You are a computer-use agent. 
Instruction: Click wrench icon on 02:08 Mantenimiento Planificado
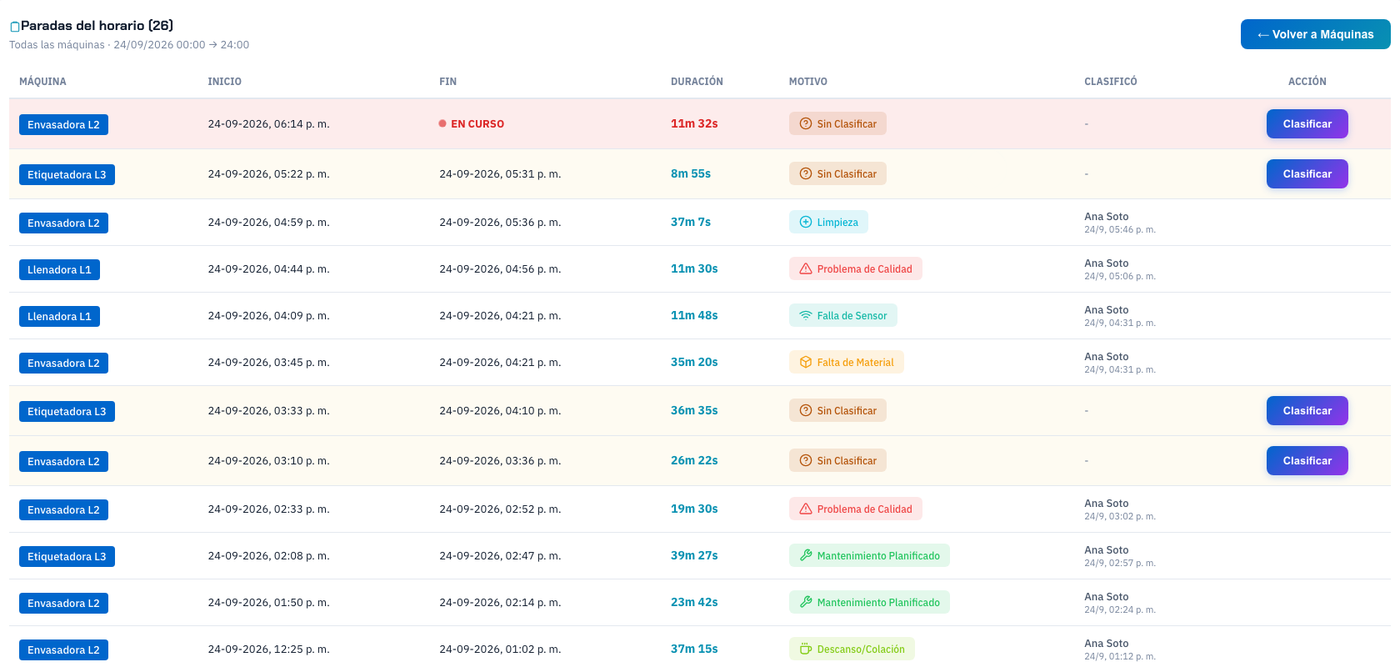805,556
